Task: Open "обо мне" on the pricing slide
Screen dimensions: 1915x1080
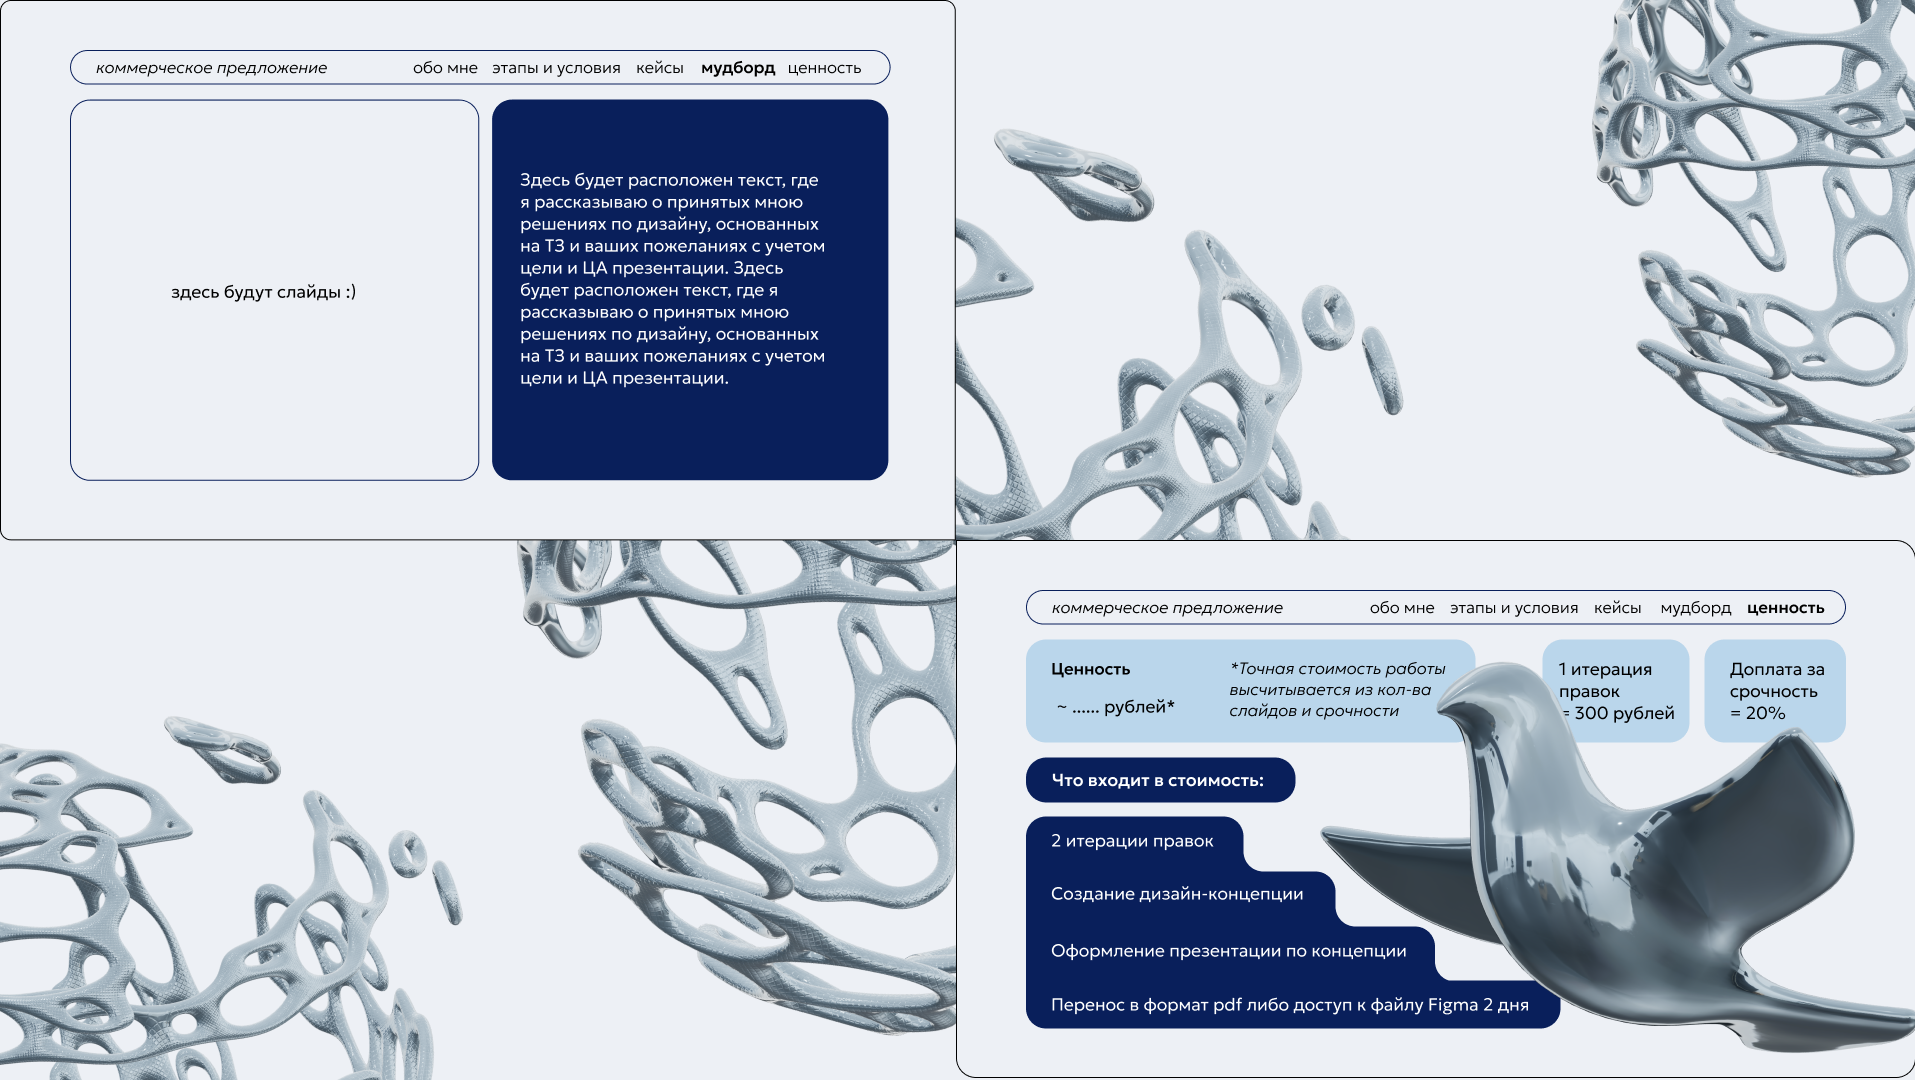Action: 1401,608
